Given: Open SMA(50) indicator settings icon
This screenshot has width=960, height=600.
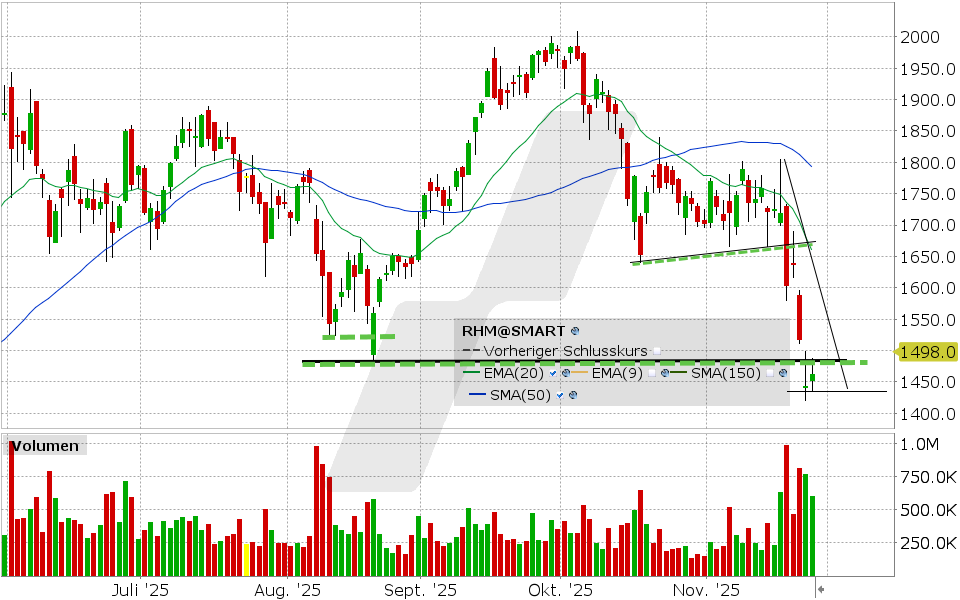Looking at the screenshot, I should tap(573, 394).
